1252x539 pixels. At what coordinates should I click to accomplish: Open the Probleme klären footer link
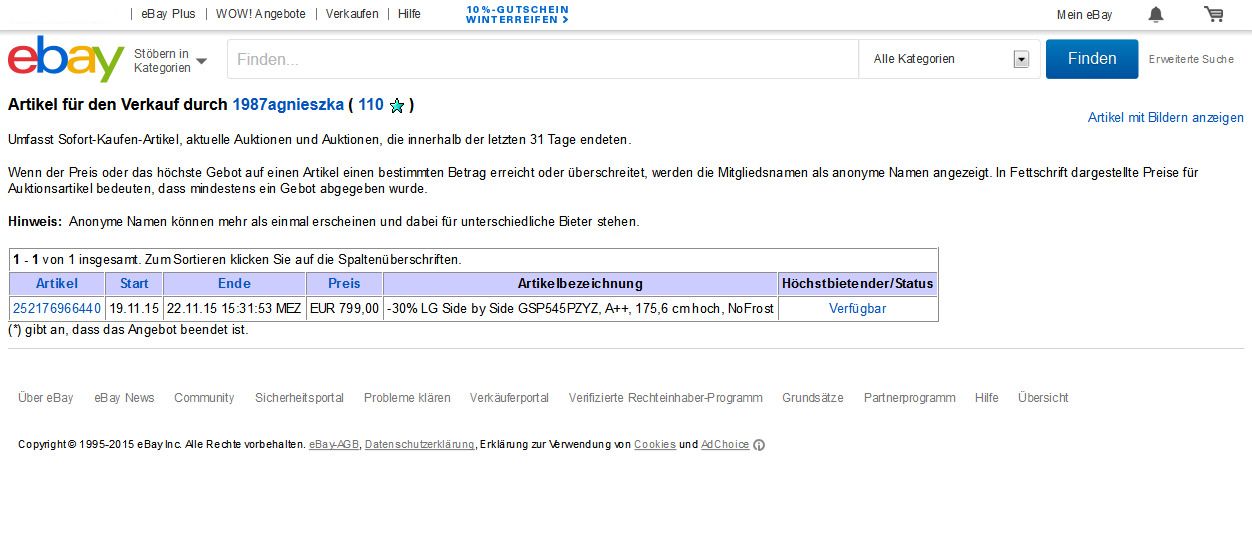pos(407,397)
